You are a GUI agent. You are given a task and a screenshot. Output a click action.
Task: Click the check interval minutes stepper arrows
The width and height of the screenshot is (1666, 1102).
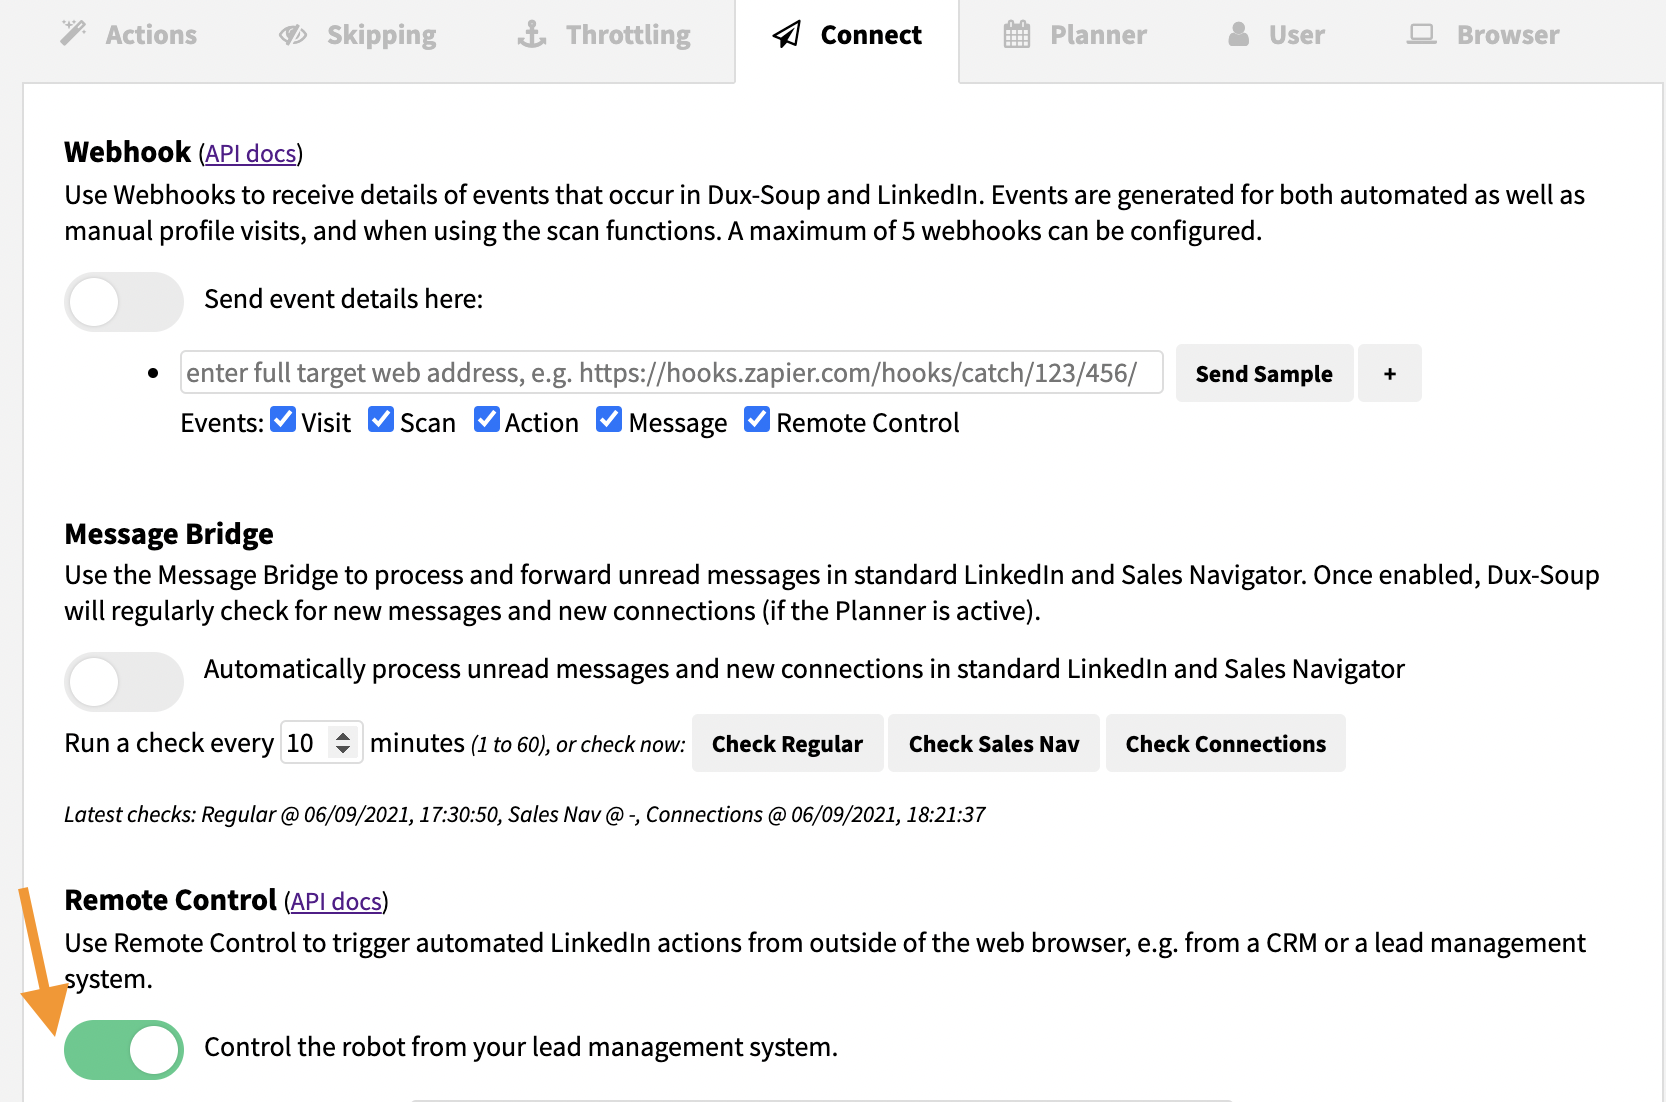click(x=343, y=742)
